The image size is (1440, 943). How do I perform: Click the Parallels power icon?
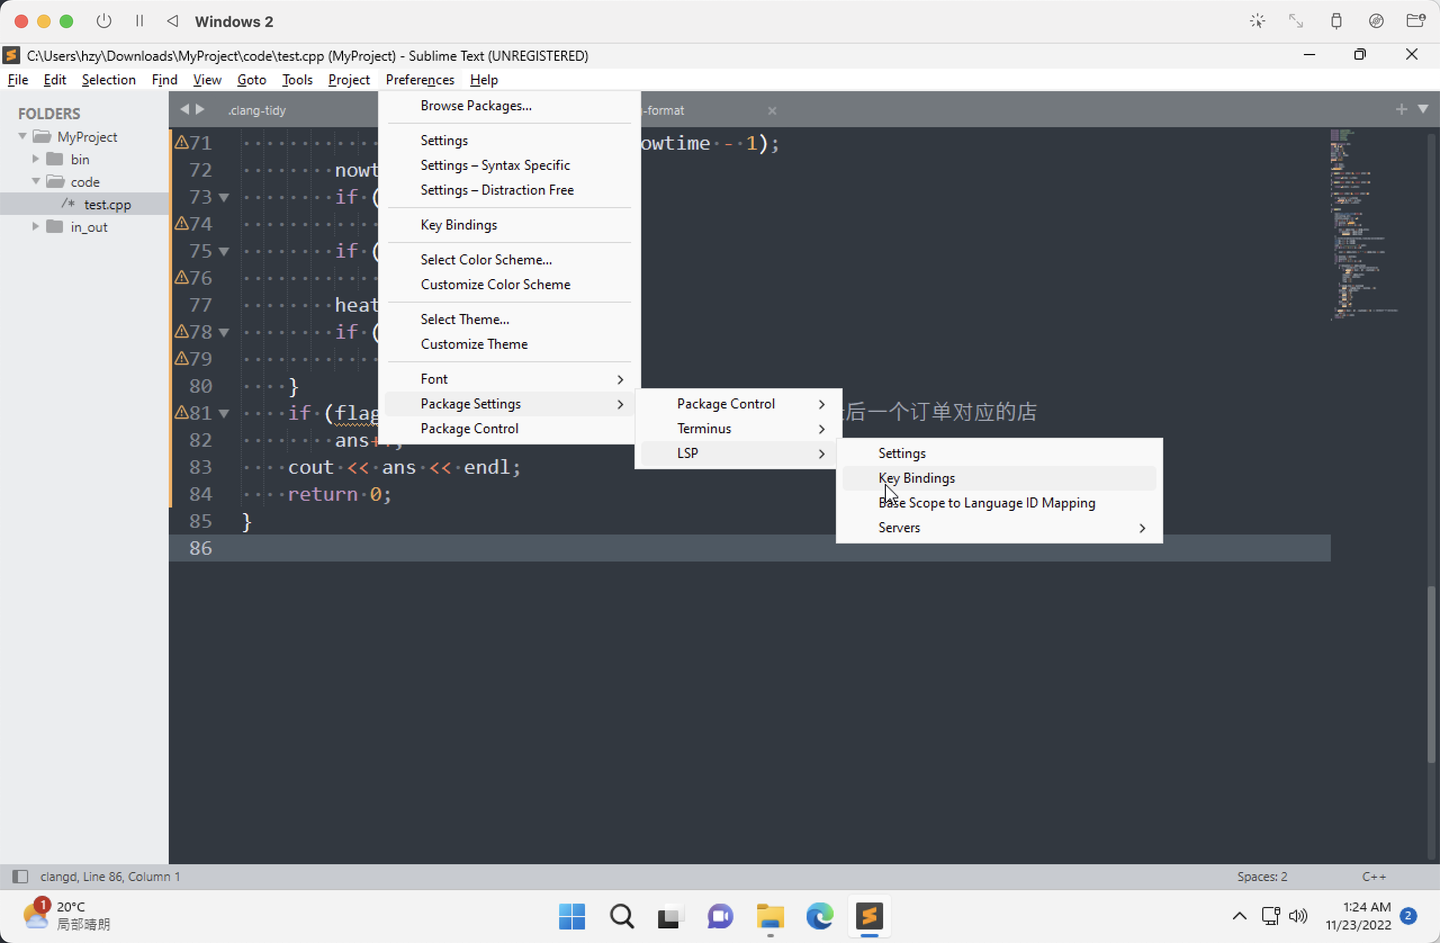click(x=104, y=21)
